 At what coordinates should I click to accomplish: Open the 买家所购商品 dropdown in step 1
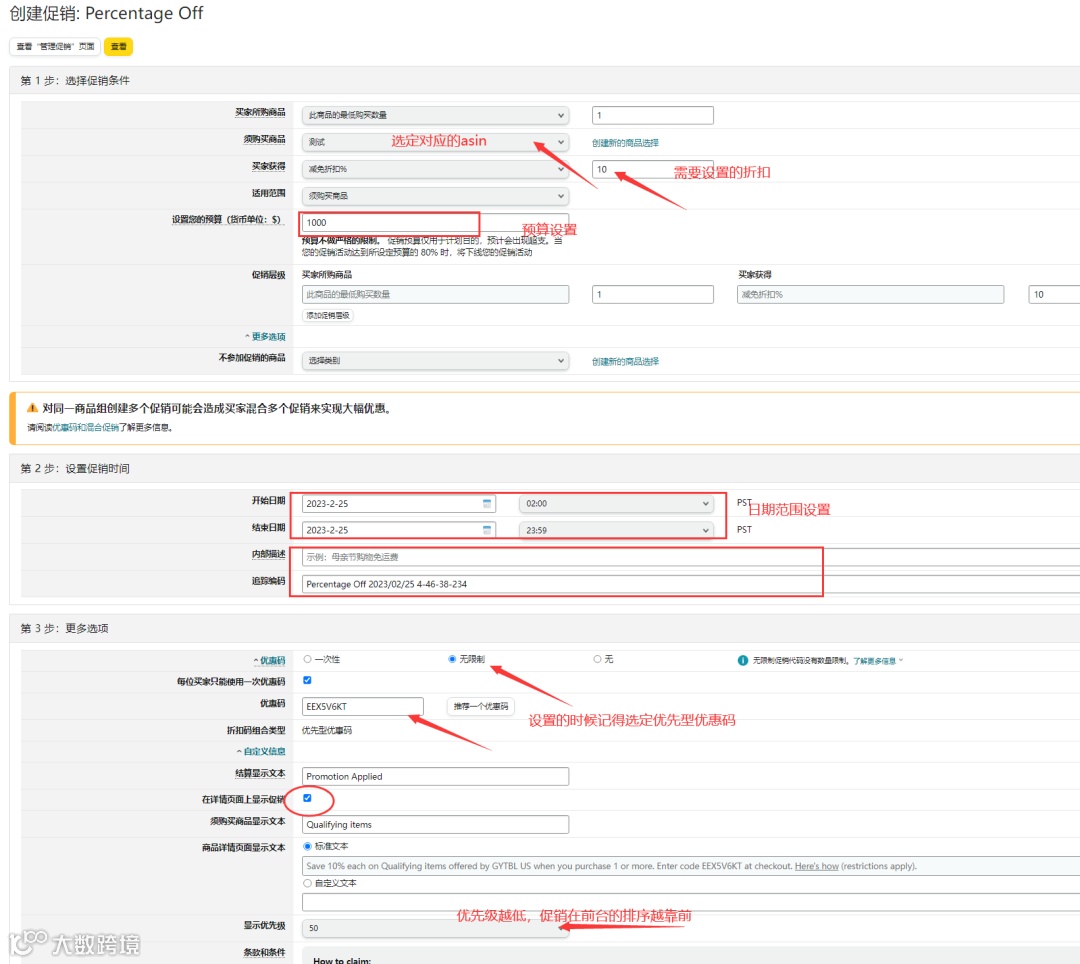click(x=435, y=115)
